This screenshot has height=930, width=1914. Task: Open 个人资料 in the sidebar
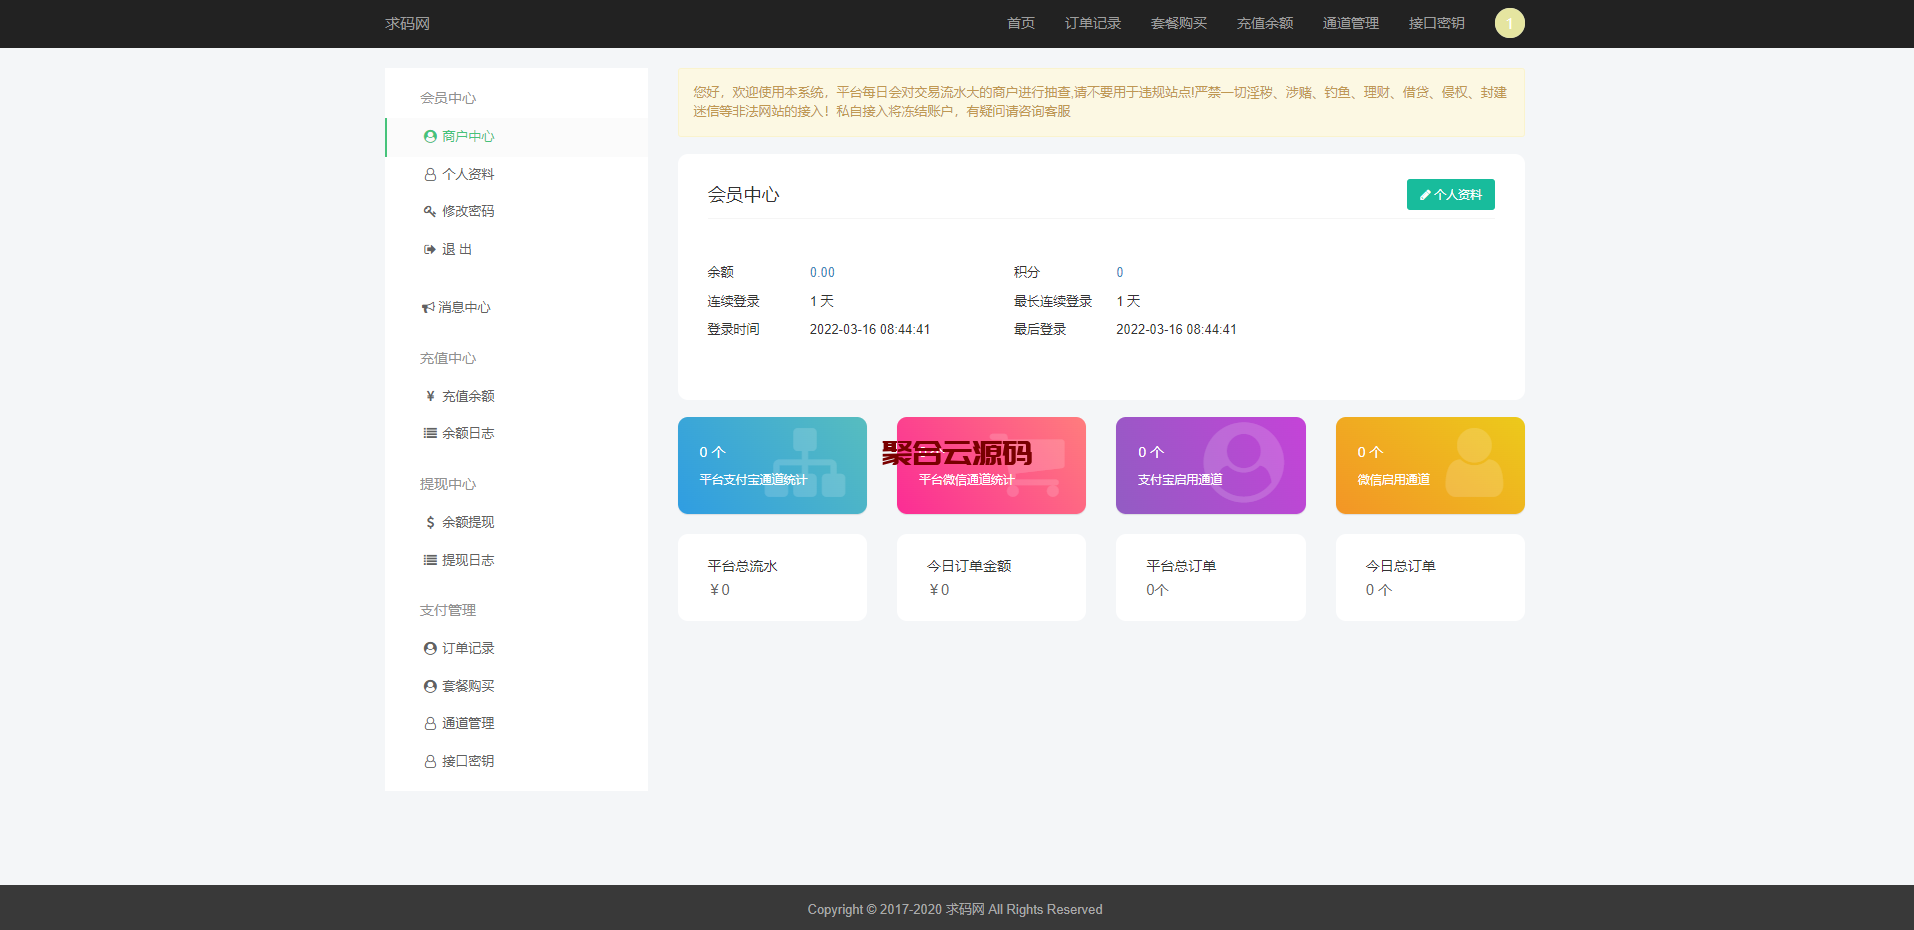click(x=468, y=174)
